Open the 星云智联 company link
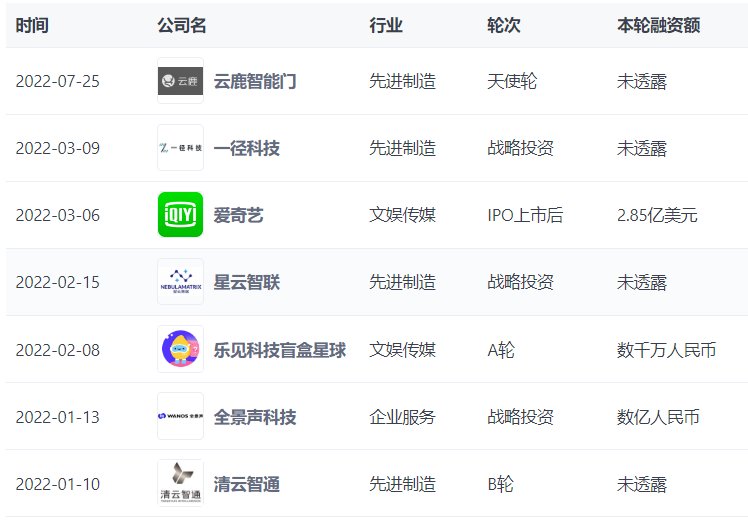Screen dimensions: 748x524 [247, 282]
